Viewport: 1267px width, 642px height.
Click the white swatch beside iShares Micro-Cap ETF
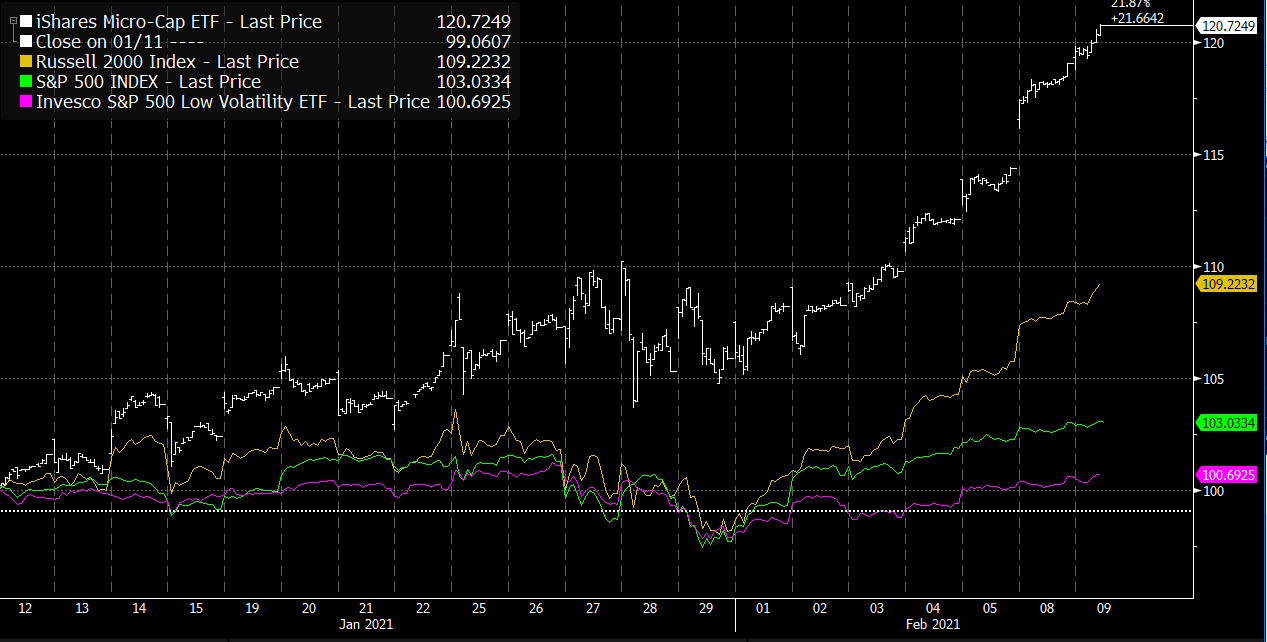click(x=26, y=21)
